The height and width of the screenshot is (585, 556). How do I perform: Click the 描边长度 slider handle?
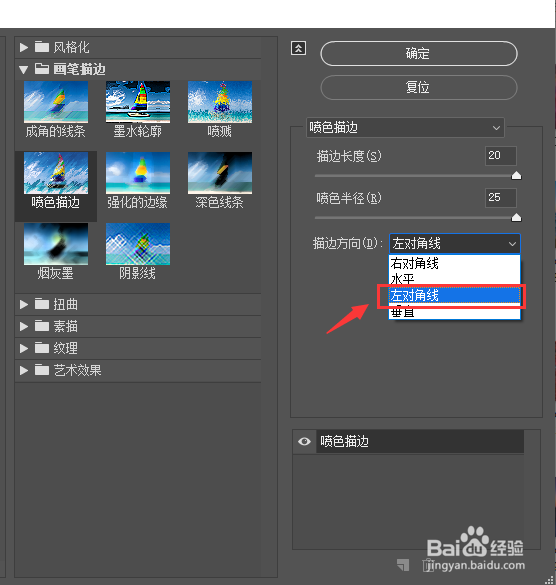[516, 175]
